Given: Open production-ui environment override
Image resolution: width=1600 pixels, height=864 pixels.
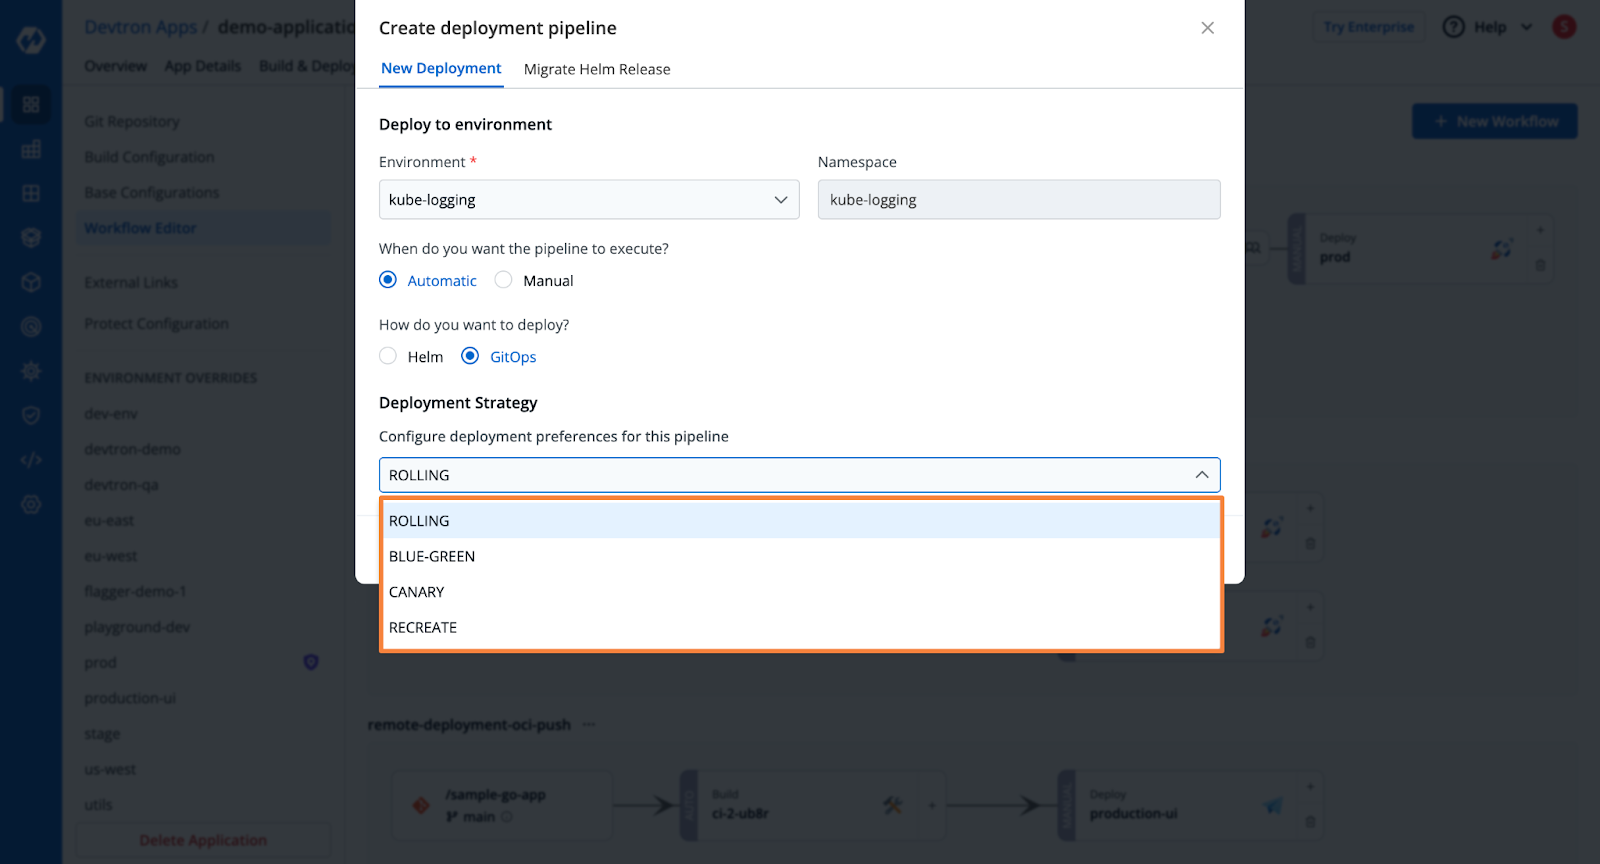Looking at the screenshot, I should click(x=130, y=698).
